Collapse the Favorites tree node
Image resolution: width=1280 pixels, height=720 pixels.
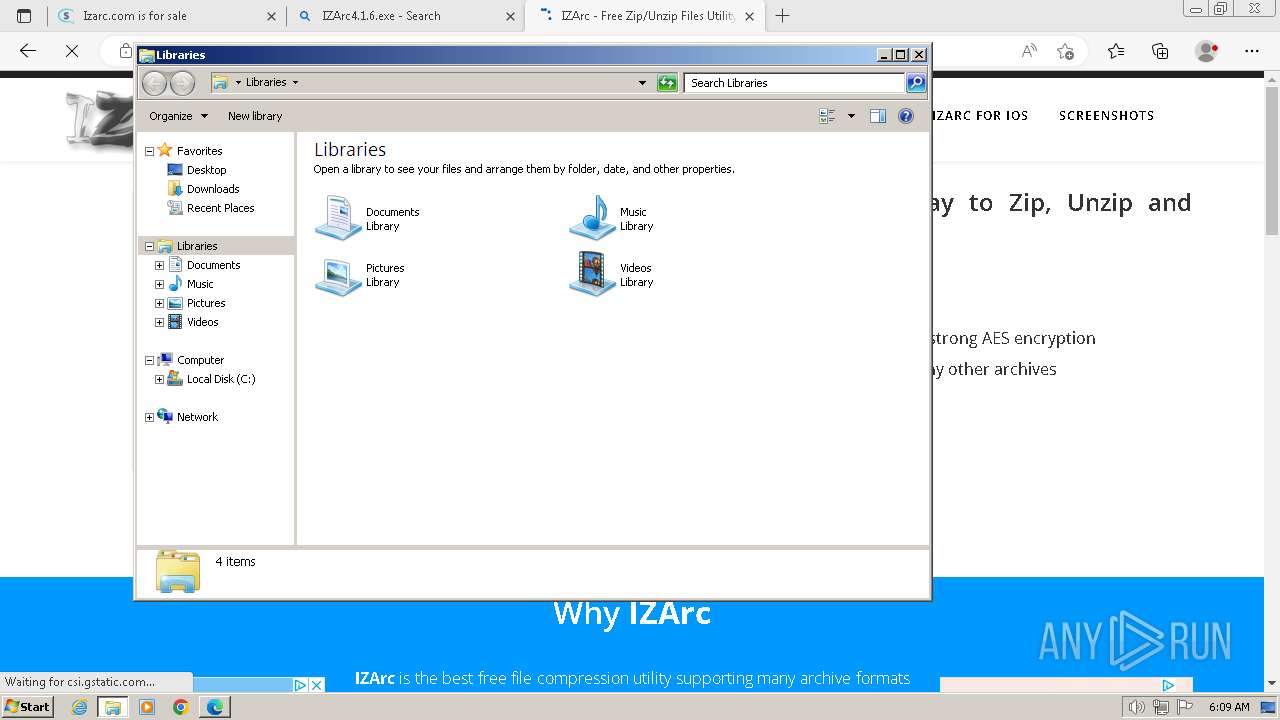point(150,151)
